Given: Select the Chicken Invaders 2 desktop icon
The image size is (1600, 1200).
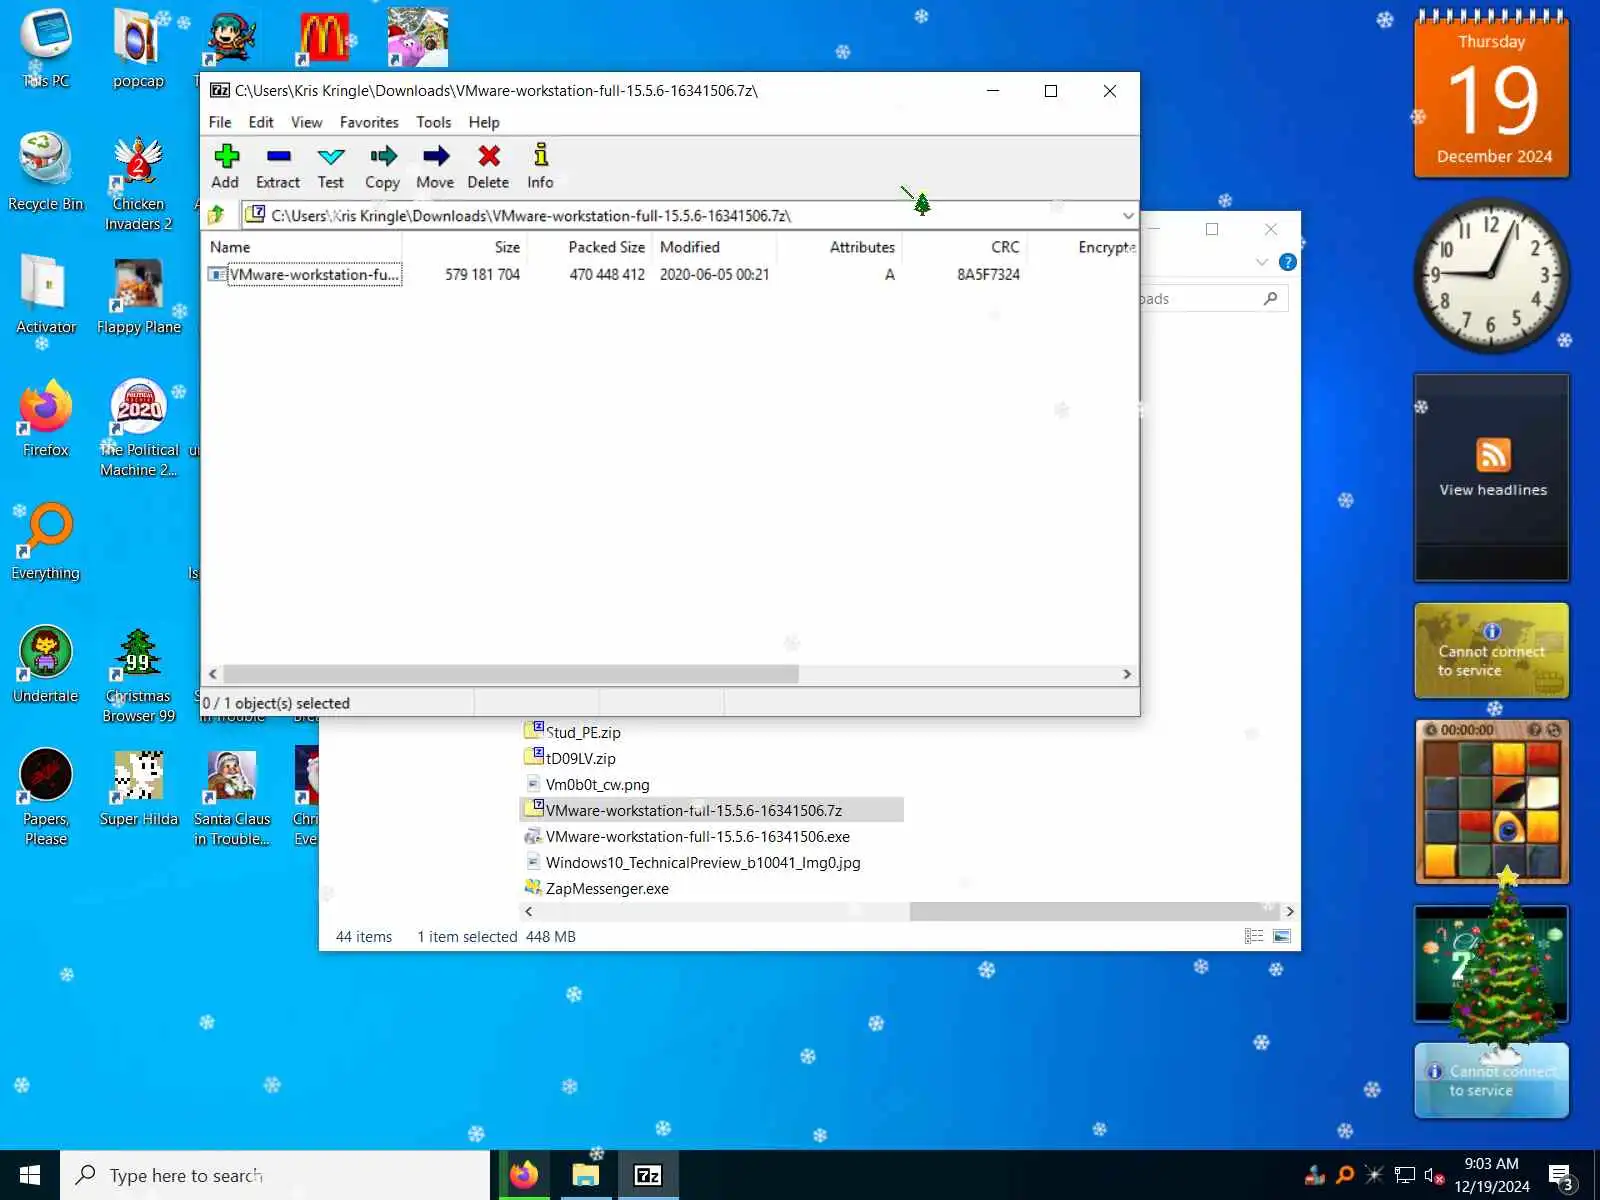Looking at the screenshot, I should tap(138, 182).
